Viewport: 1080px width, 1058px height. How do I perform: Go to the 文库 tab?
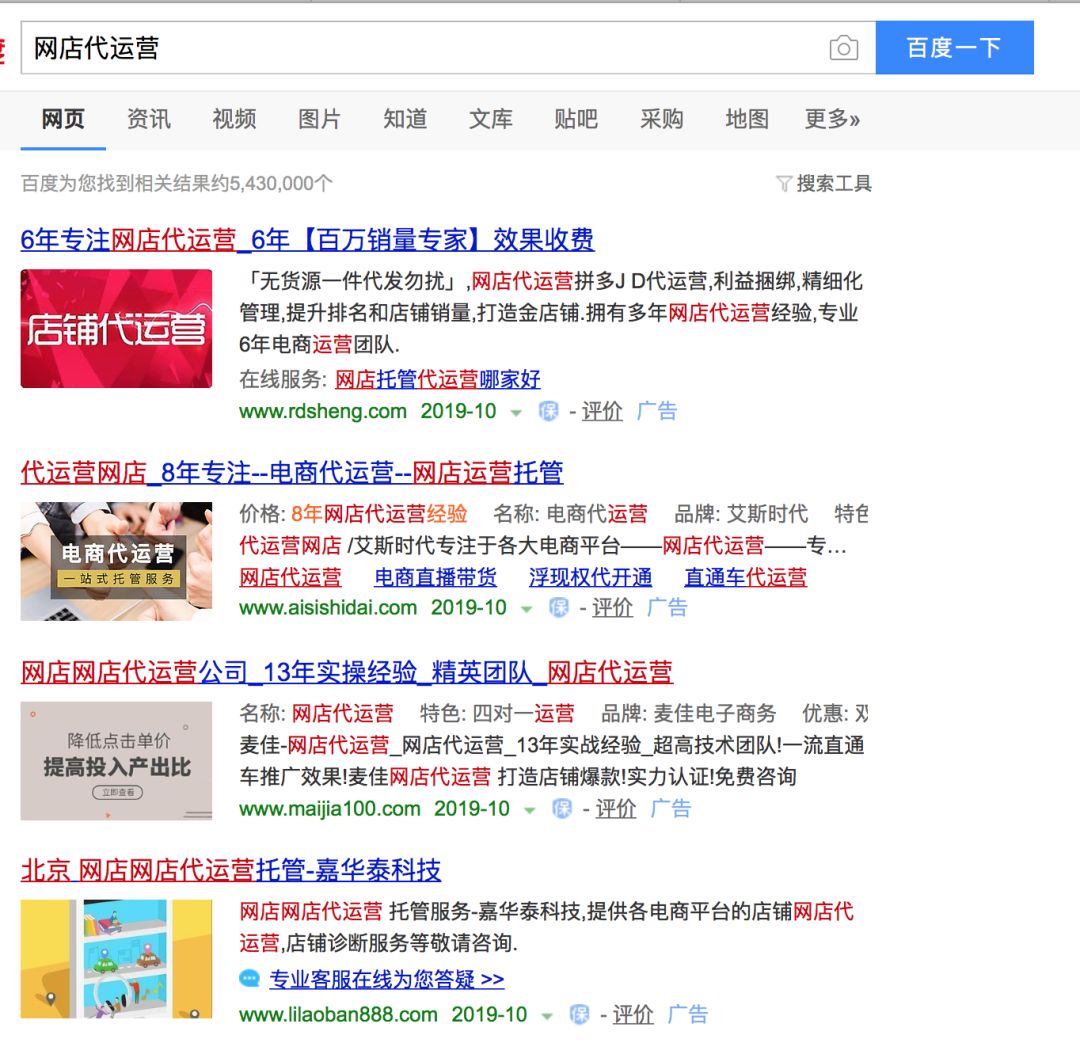[490, 119]
